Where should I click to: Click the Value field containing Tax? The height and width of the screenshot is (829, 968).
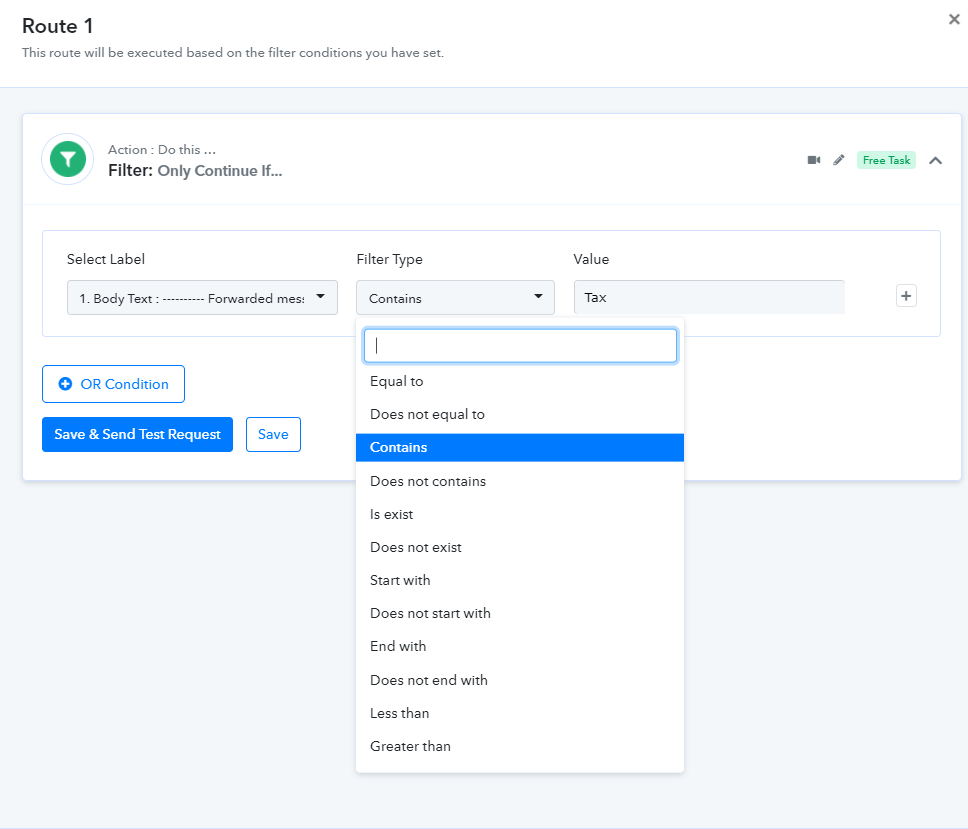[709, 298]
